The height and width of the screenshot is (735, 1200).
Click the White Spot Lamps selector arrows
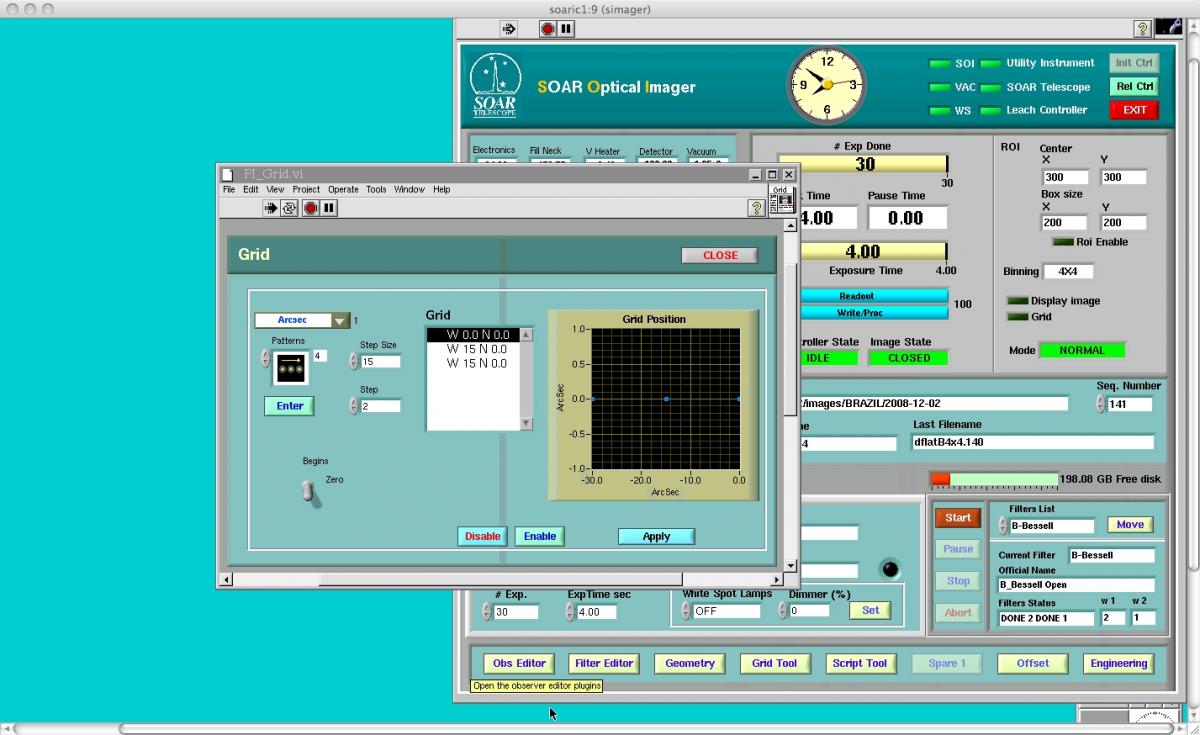coord(685,611)
